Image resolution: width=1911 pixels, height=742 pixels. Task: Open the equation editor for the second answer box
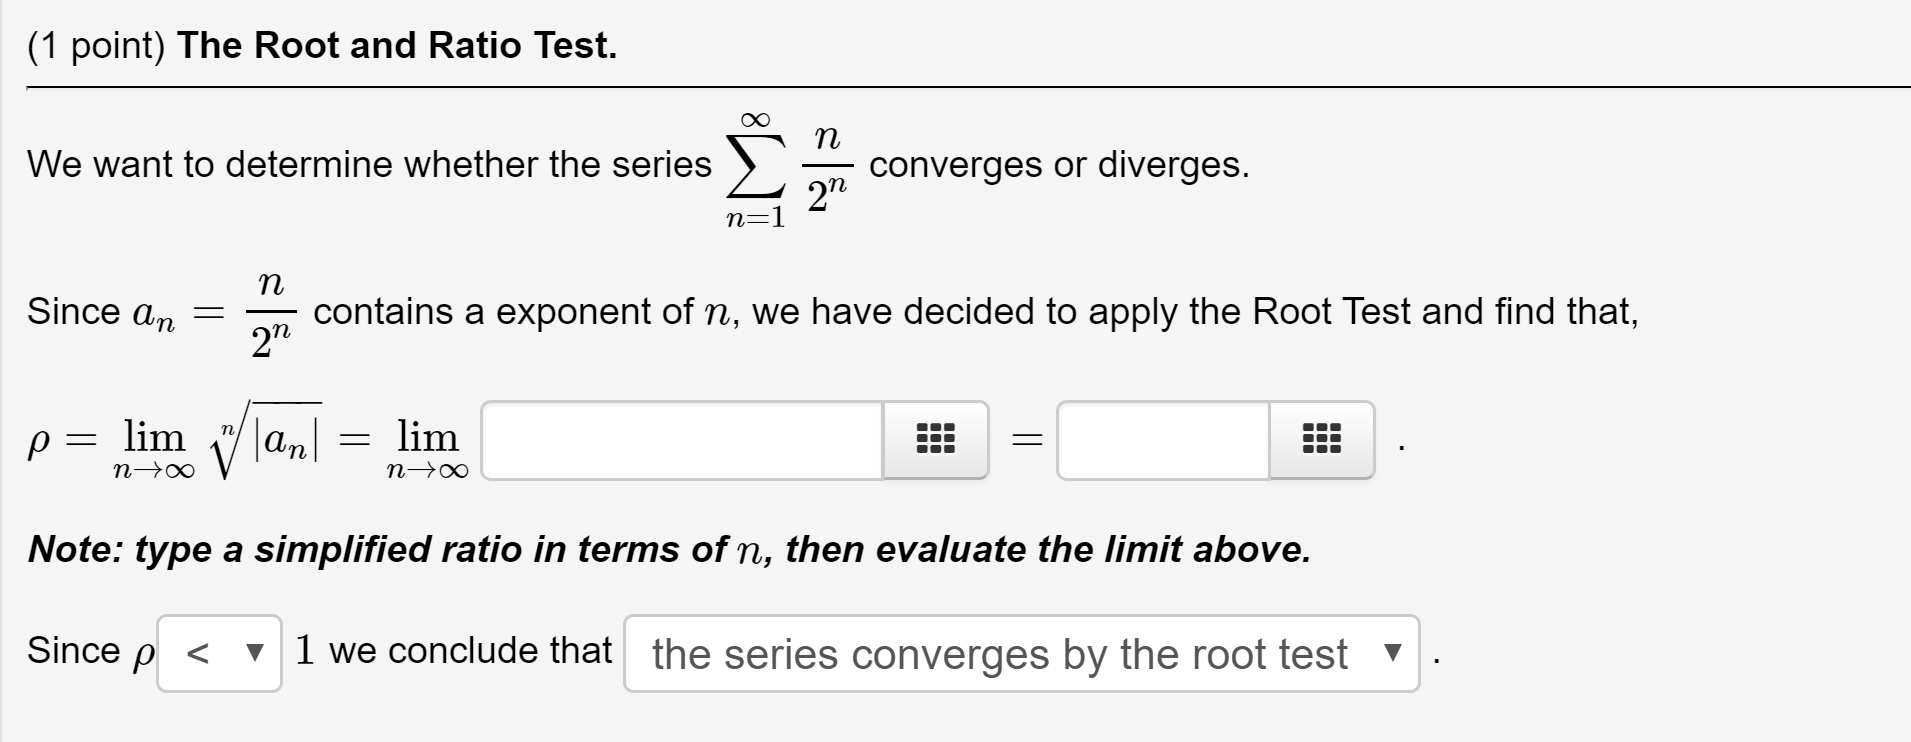pyautogui.click(x=1322, y=438)
